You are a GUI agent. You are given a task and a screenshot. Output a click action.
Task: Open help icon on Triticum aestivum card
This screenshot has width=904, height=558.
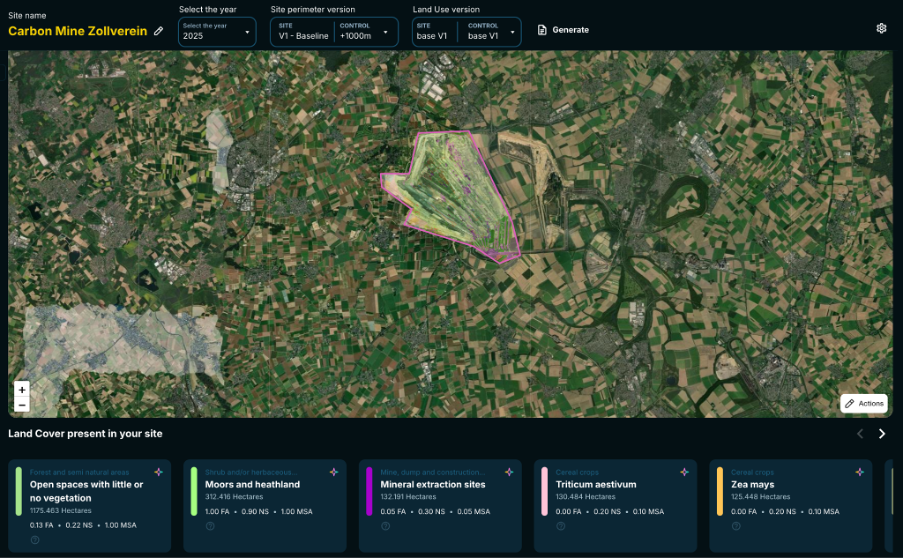pos(561,540)
